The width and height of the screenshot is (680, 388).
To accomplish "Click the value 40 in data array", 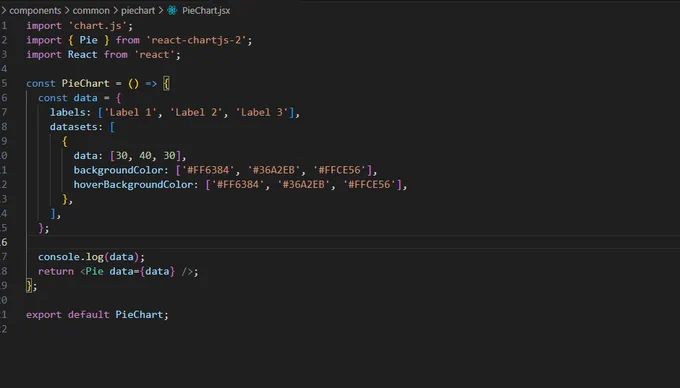I will (145, 156).
